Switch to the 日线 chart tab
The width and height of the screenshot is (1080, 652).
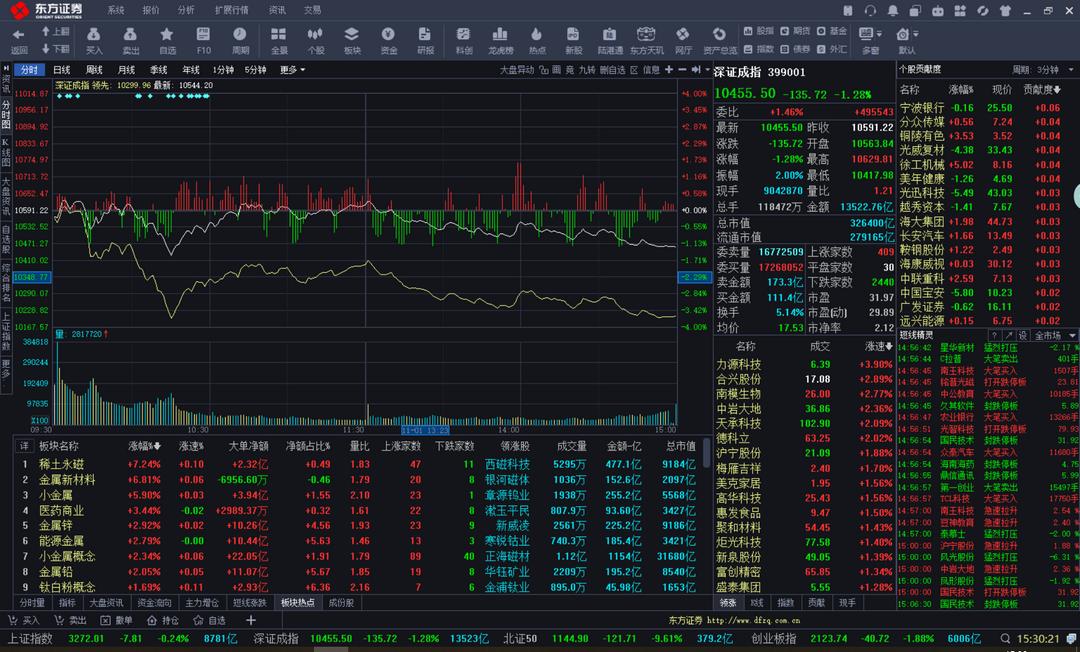61,70
